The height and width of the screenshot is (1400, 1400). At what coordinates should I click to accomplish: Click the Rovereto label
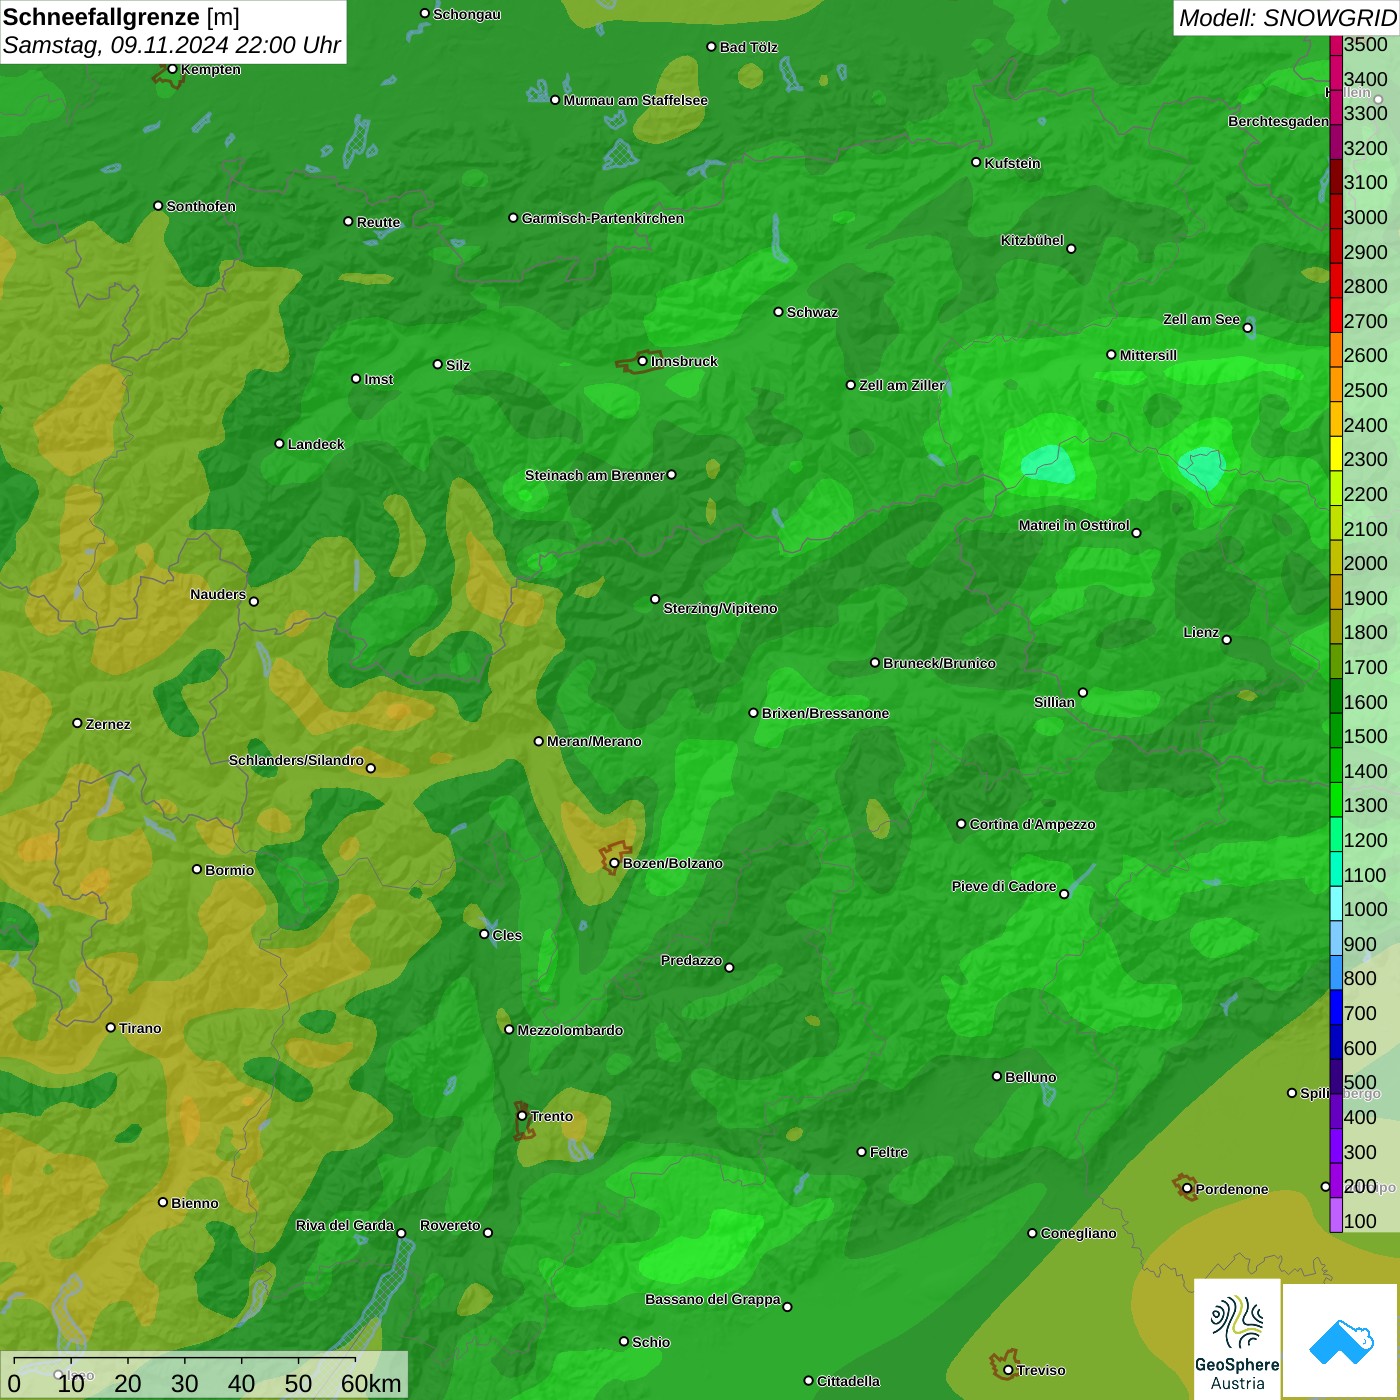point(450,1225)
